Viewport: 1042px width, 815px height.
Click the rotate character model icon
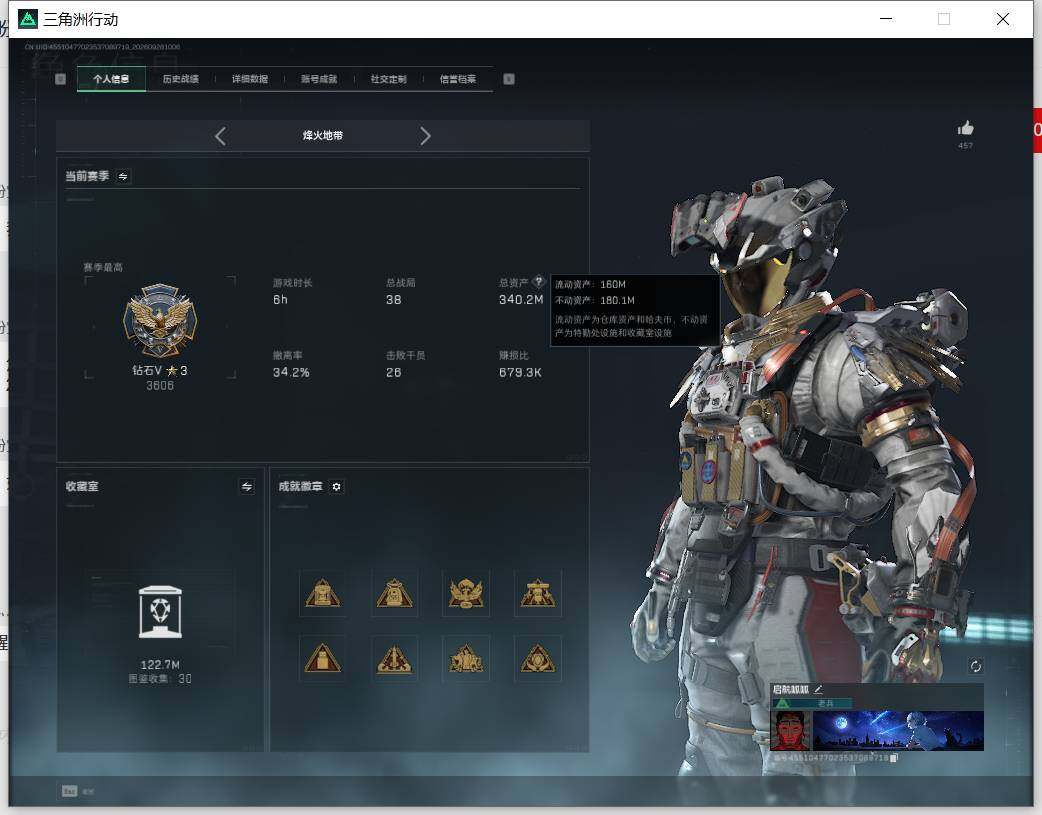coord(975,666)
